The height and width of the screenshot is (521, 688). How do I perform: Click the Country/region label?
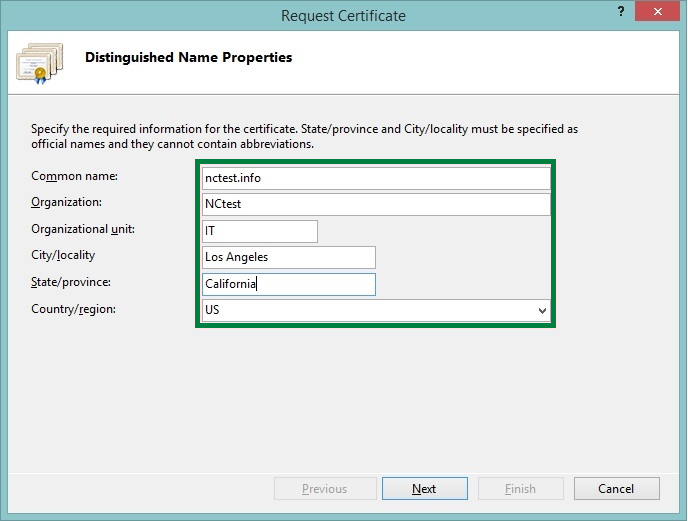click(x=73, y=309)
